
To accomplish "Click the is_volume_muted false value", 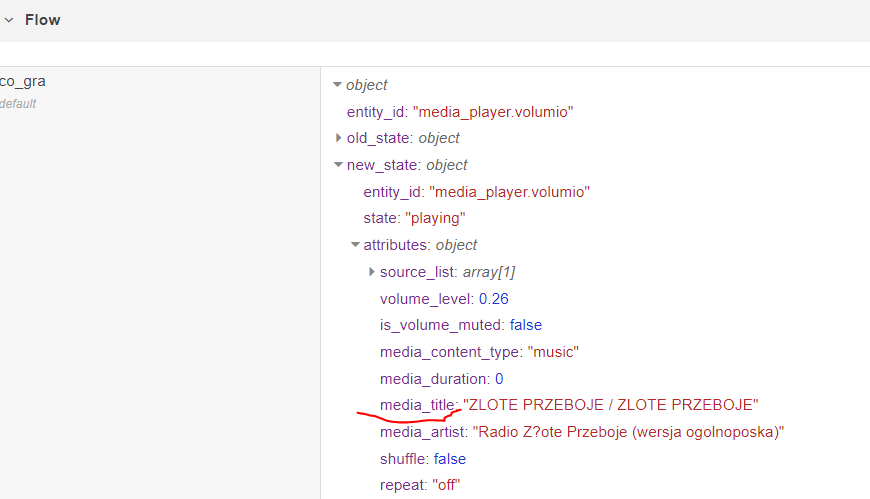I will tap(525, 325).
